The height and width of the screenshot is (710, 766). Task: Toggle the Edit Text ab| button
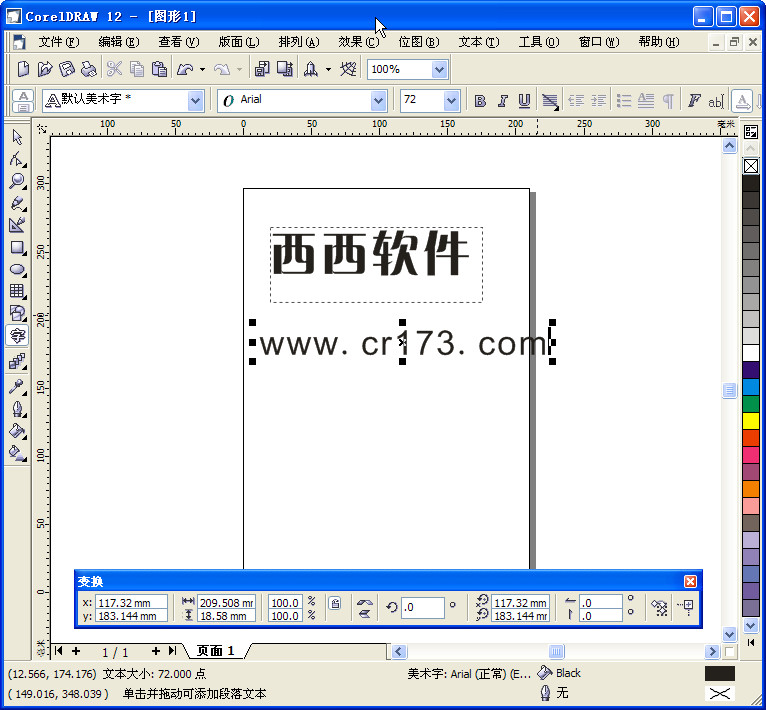pyautogui.click(x=716, y=101)
